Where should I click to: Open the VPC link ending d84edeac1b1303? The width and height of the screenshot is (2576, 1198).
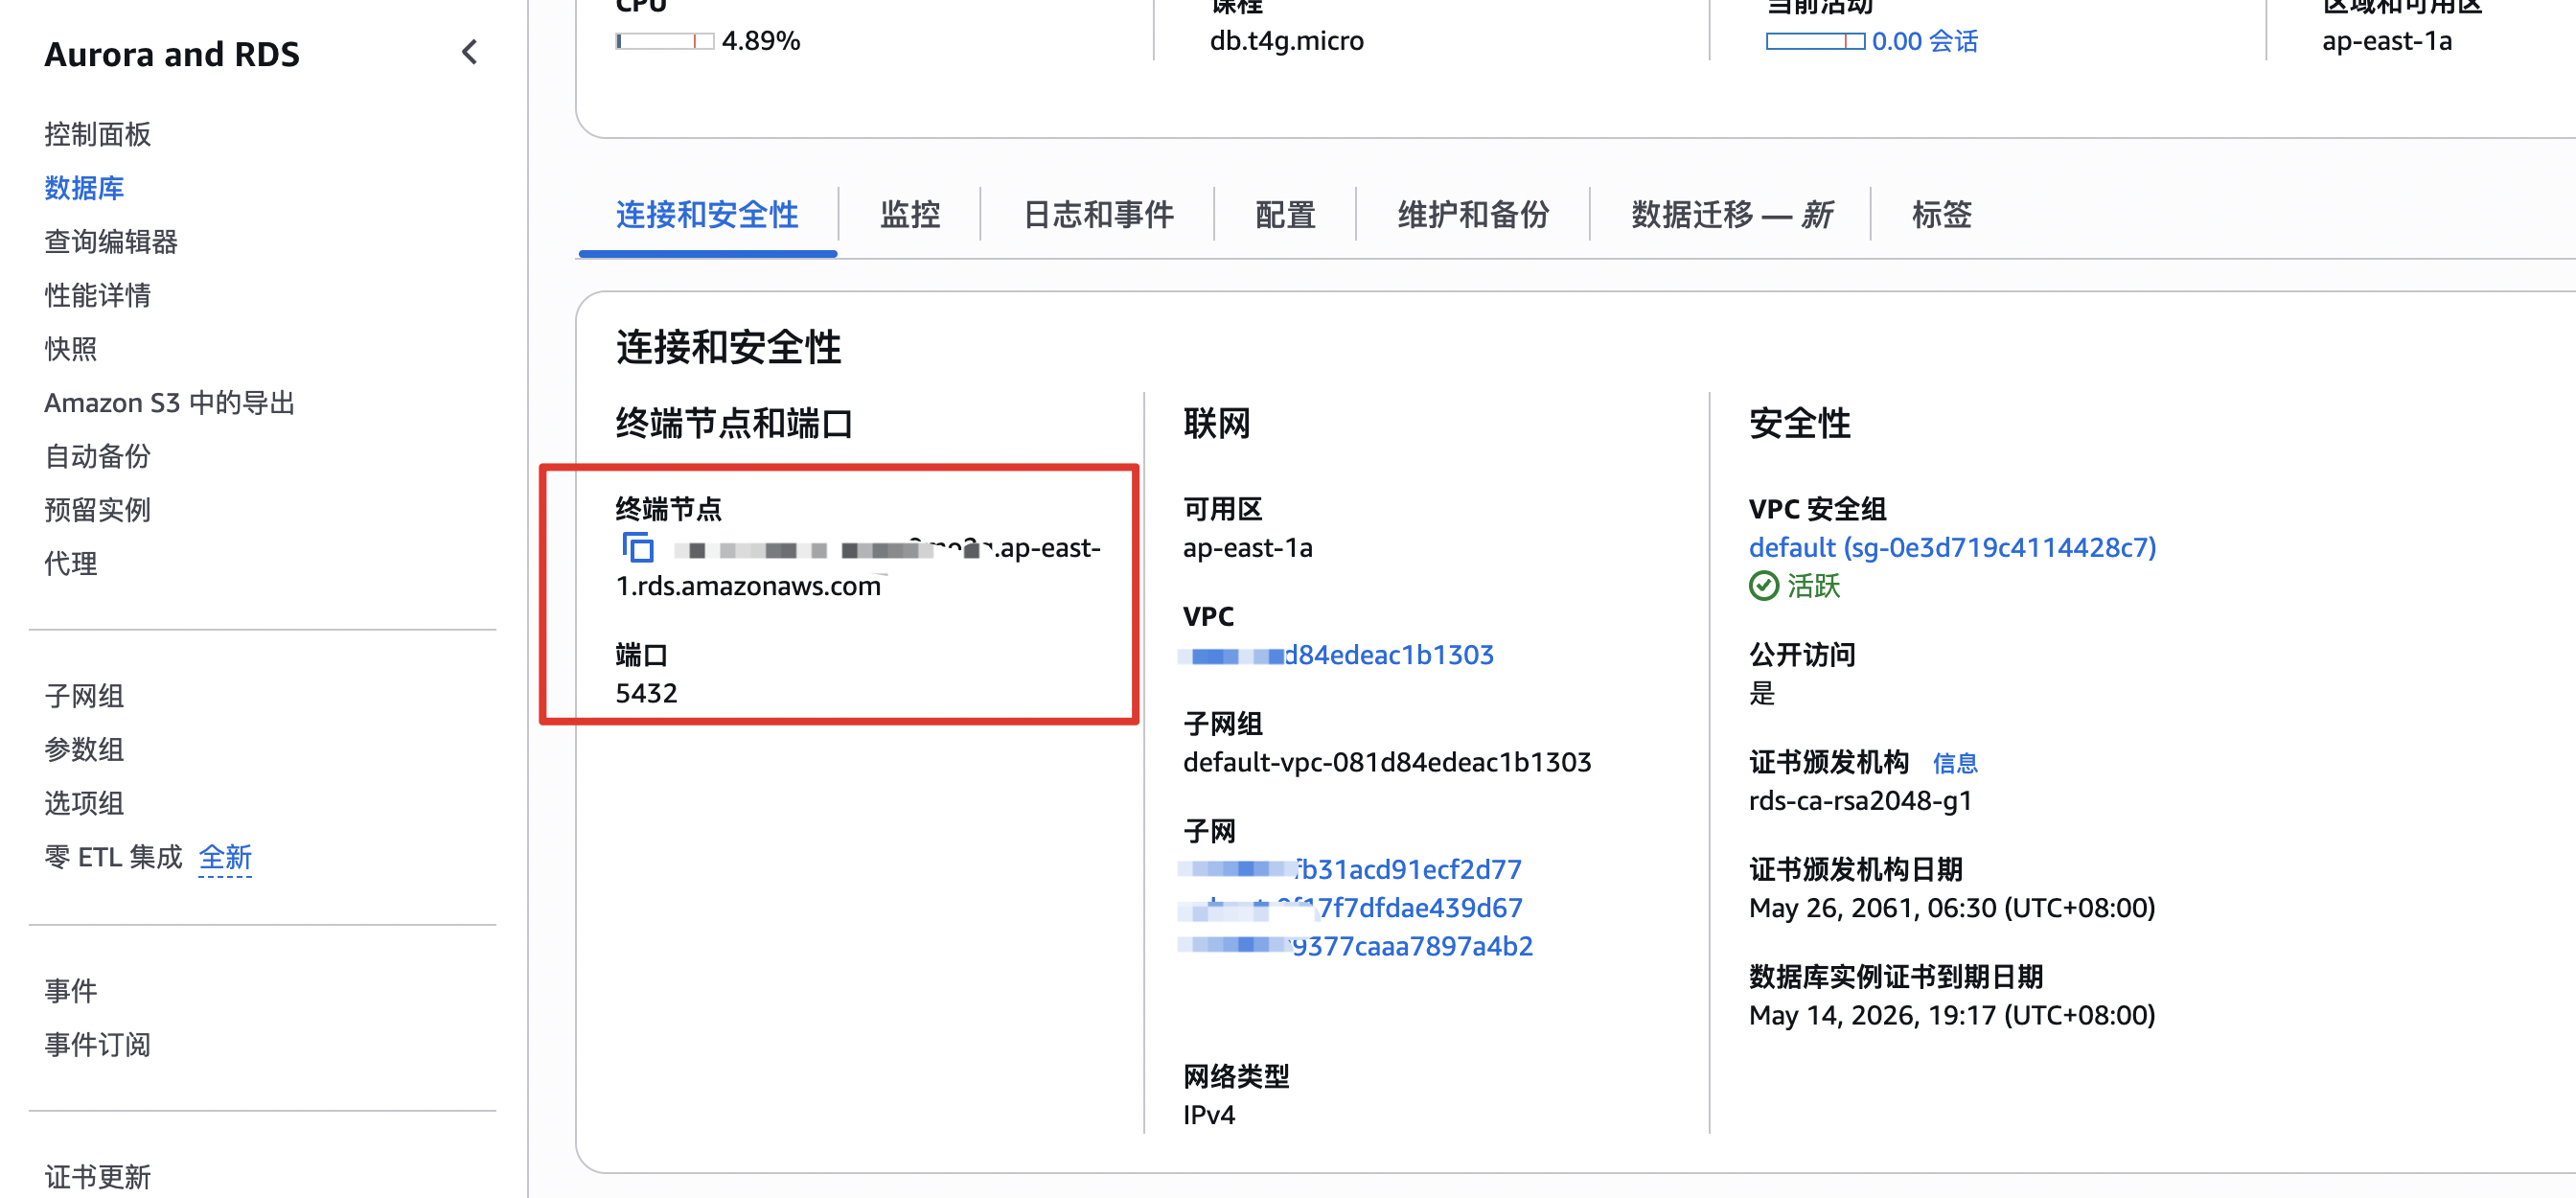click(x=1337, y=655)
